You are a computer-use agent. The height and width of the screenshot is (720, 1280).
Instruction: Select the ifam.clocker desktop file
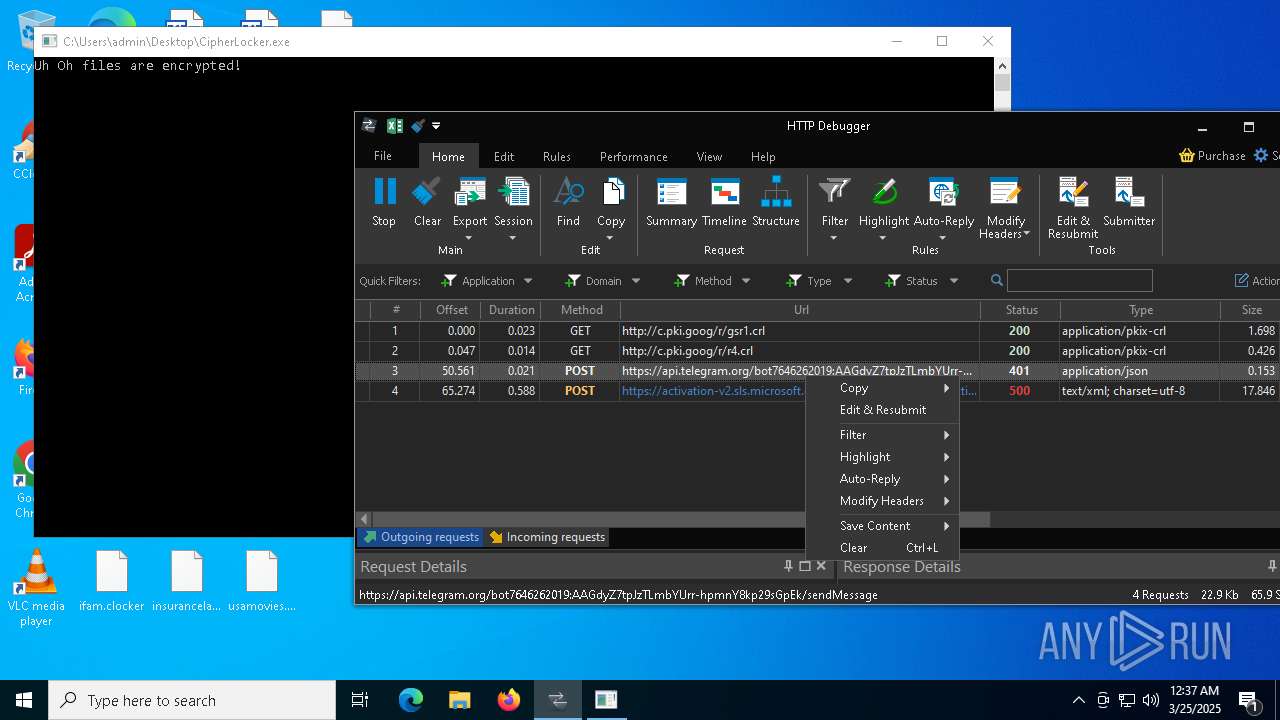tap(112, 581)
